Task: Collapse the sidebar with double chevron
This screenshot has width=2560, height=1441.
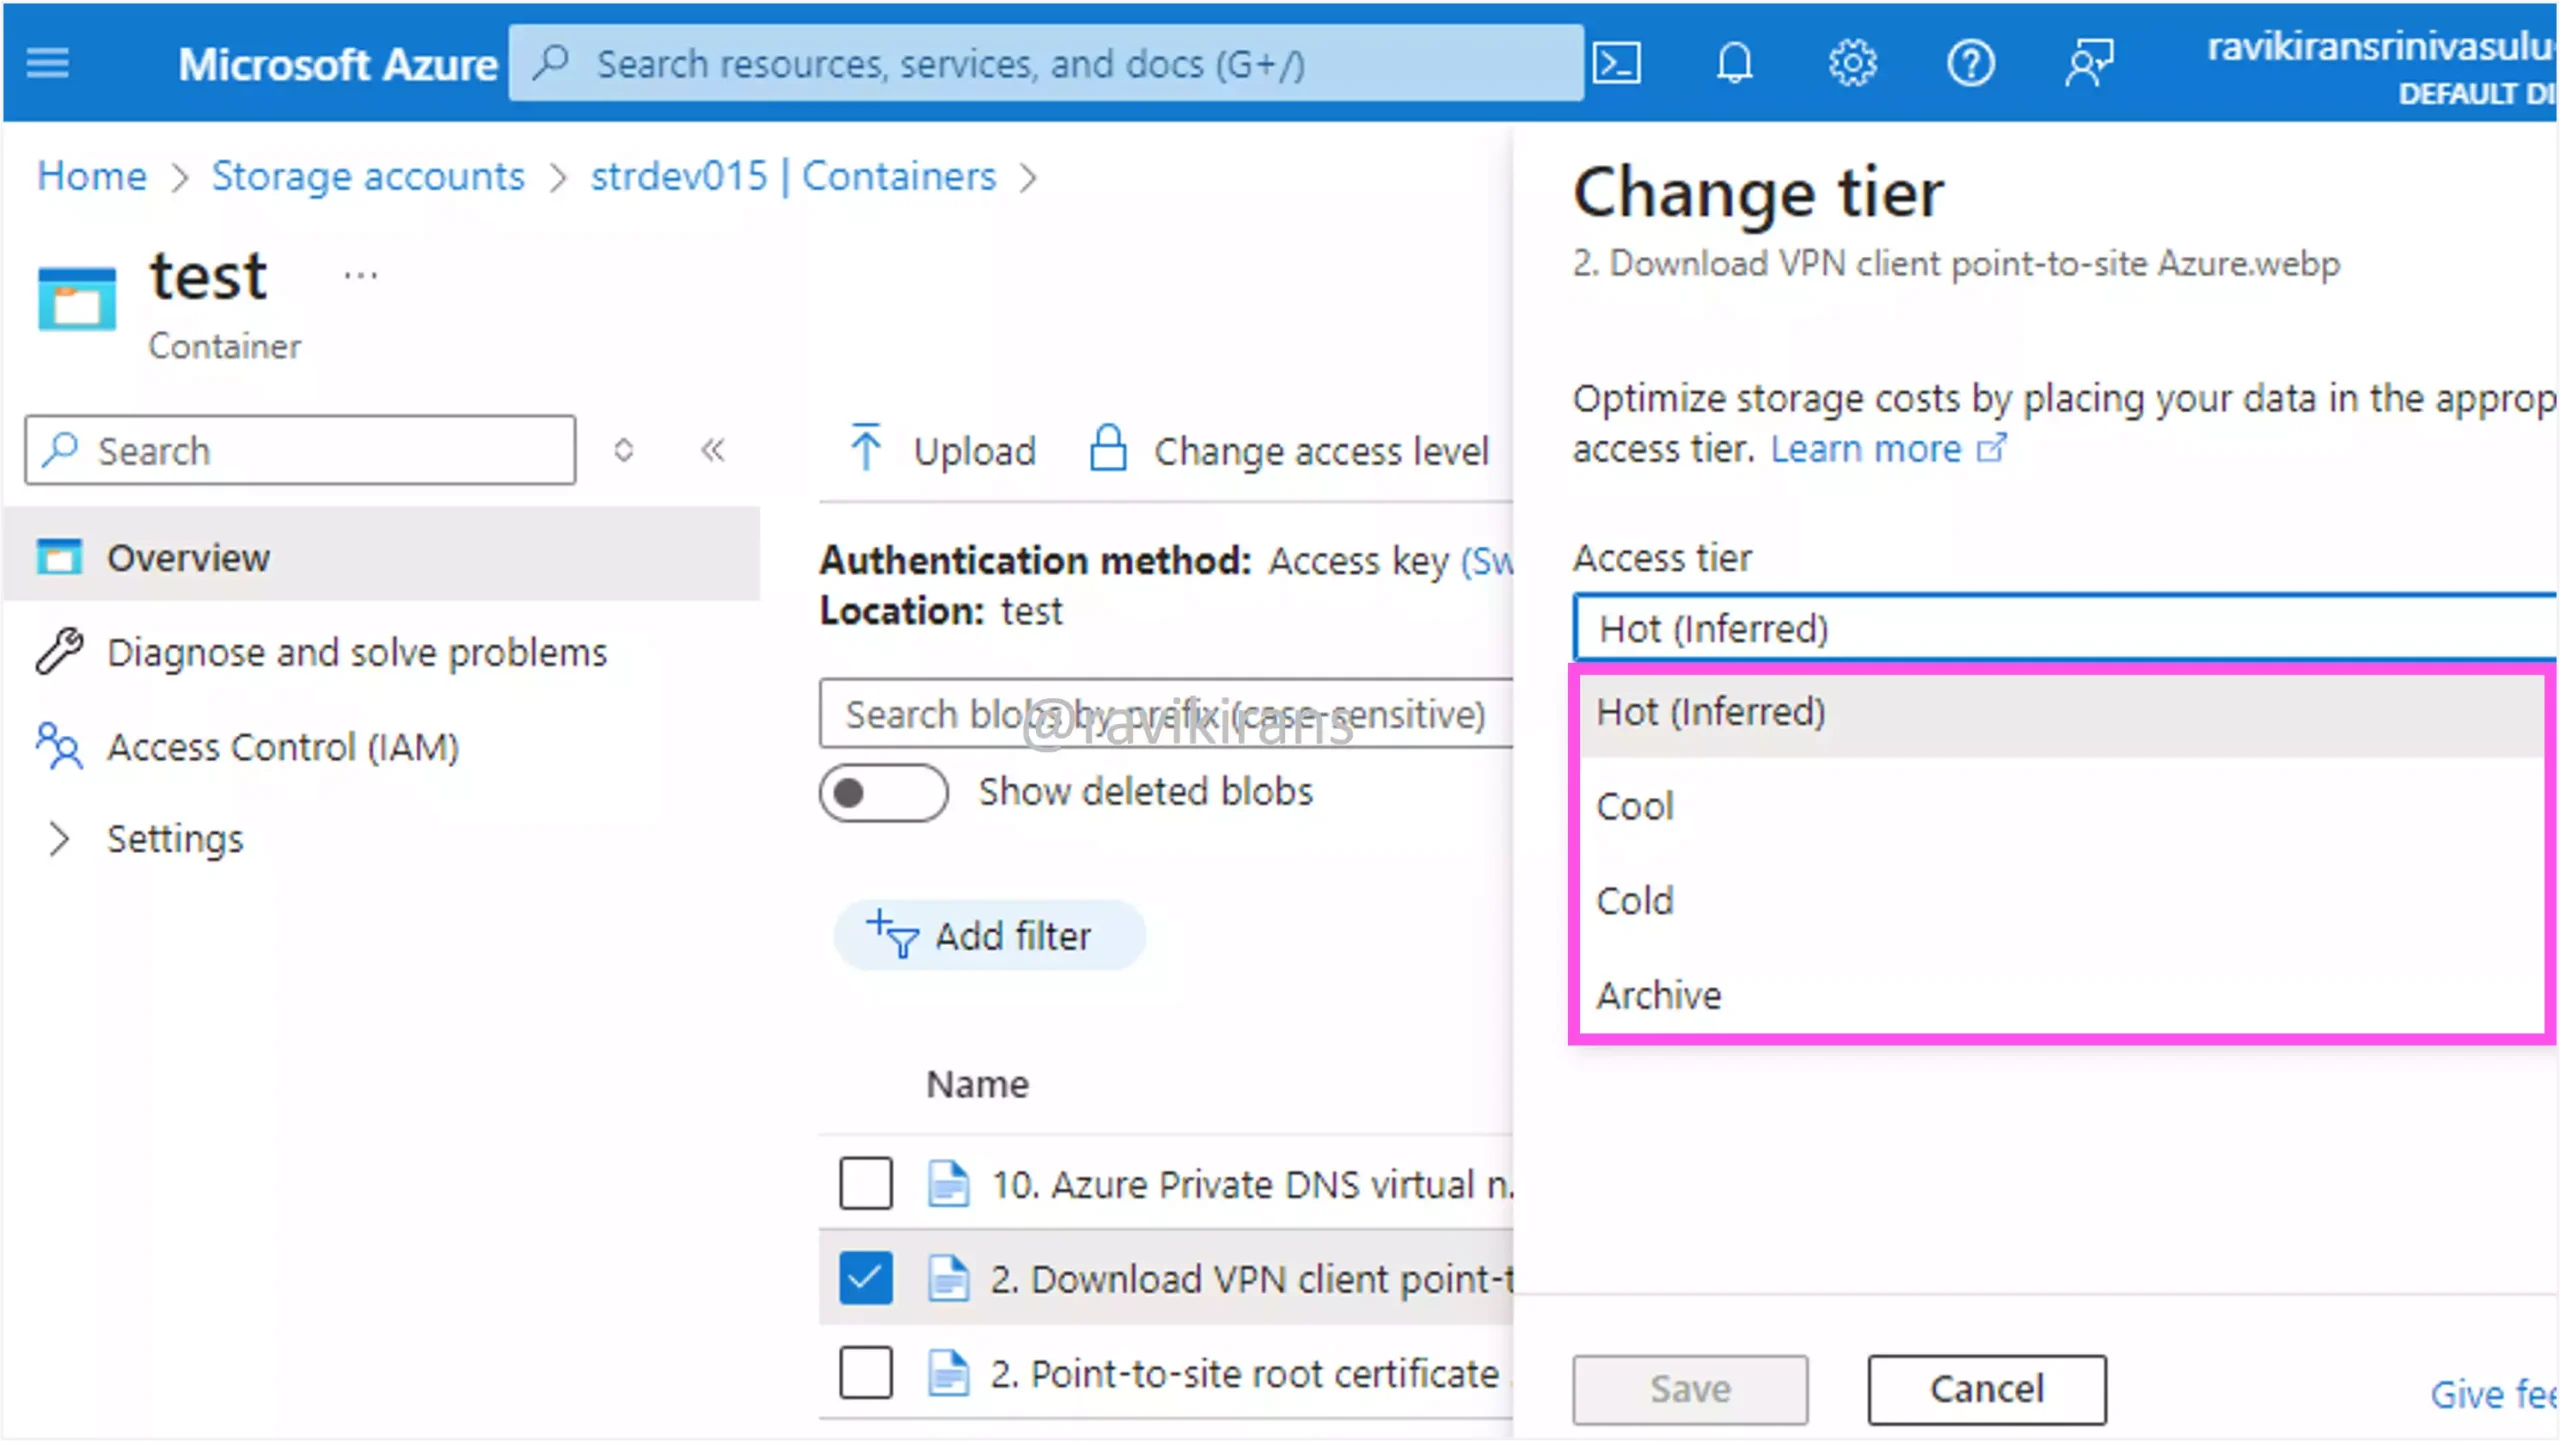Action: tap(712, 450)
